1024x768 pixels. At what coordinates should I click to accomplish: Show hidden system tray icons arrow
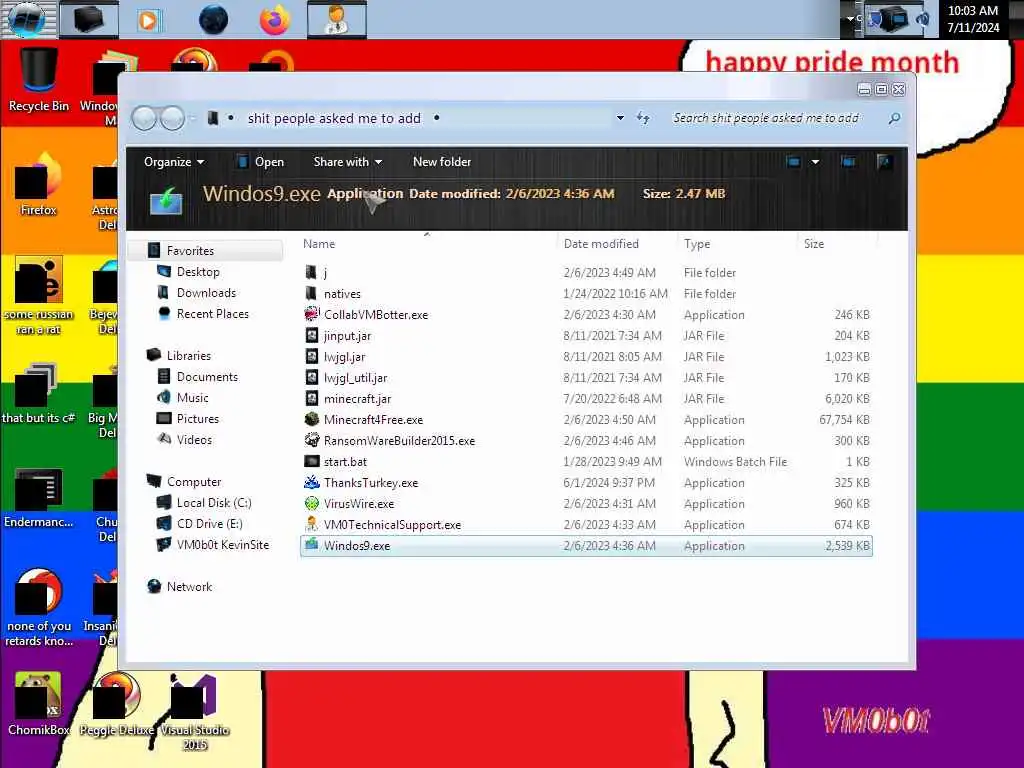[x=850, y=19]
